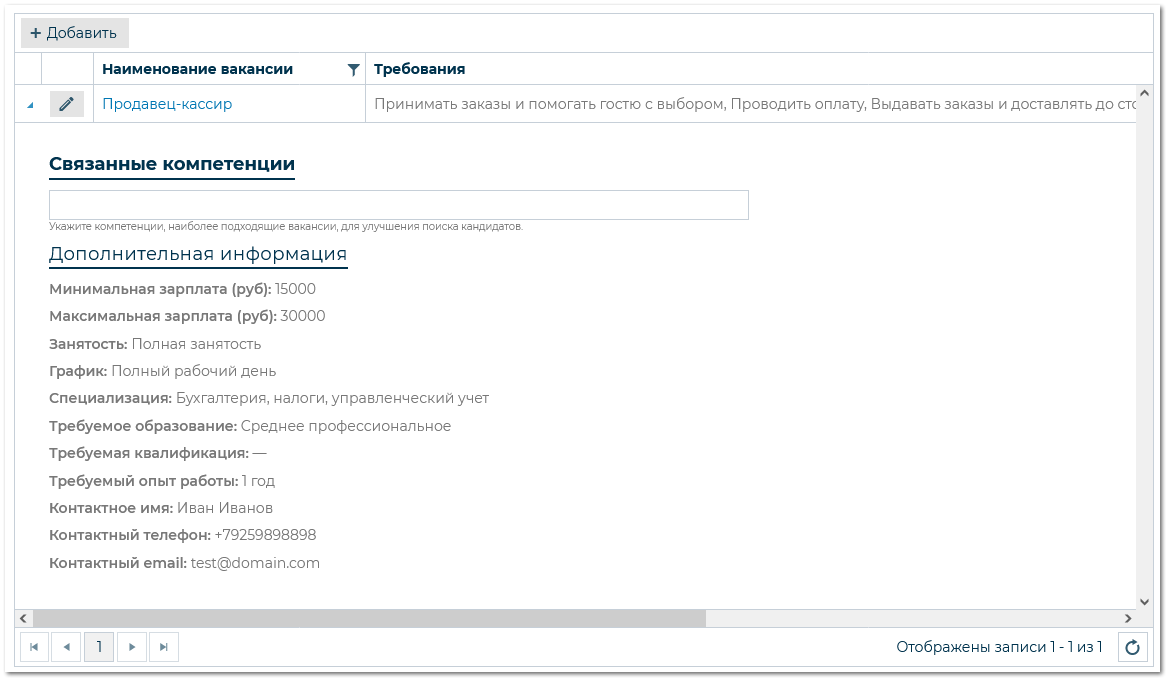Sort by the Наименование вакансии column header
The width and height of the screenshot is (1169, 681).
(x=197, y=69)
